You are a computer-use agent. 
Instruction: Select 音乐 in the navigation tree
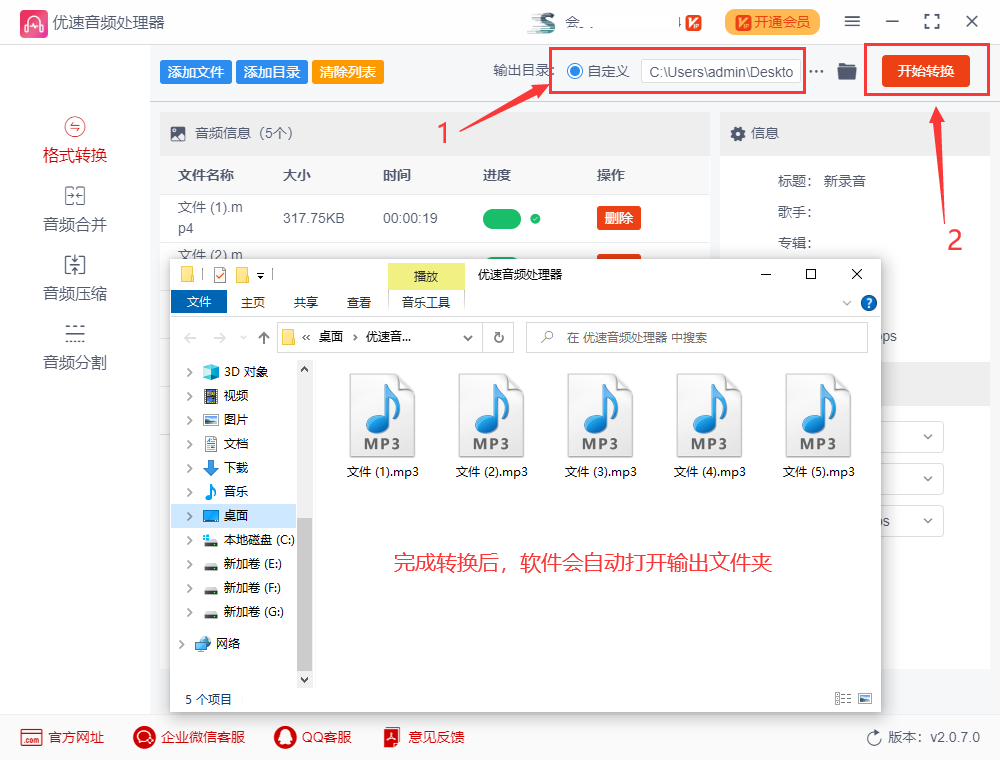pyautogui.click(x=235, y=492)
